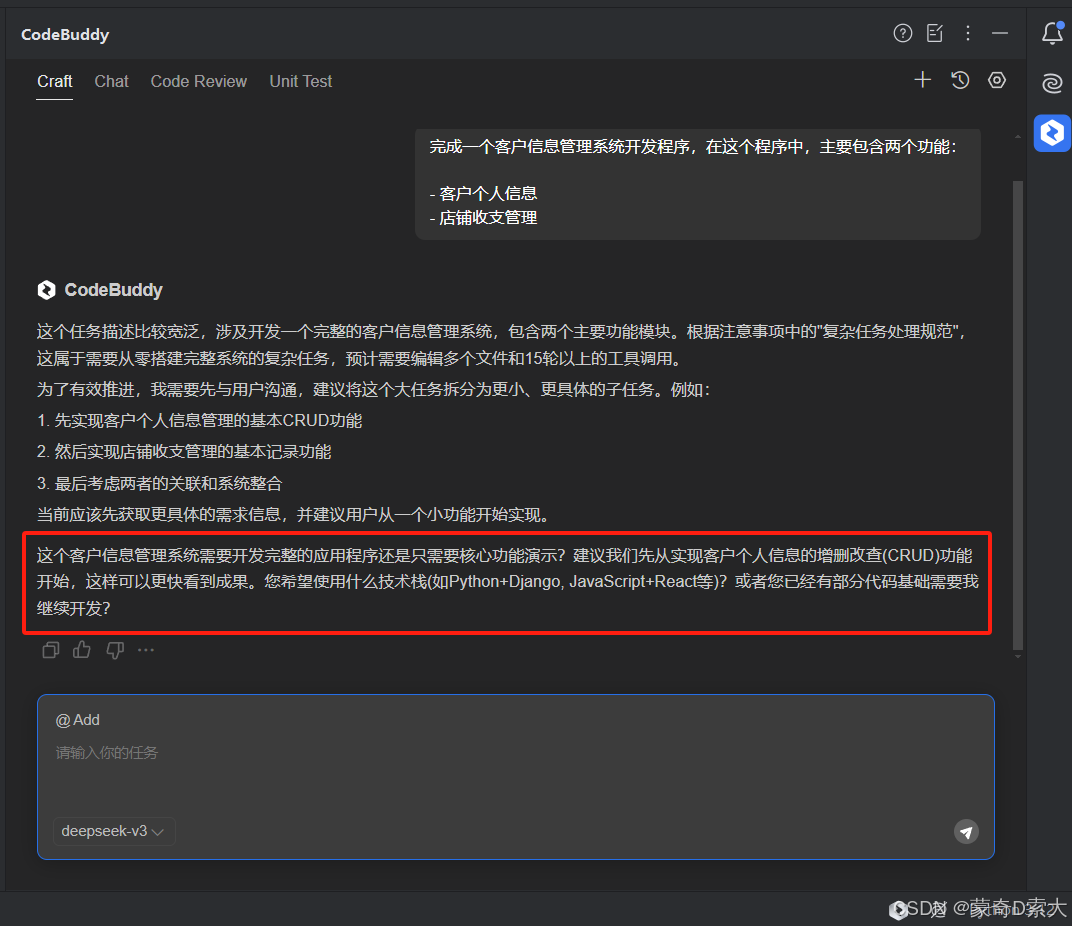The width and height of the screenshot is (1072, 926).
Task: Send the message with paper plane button
Action: point(966,832)
